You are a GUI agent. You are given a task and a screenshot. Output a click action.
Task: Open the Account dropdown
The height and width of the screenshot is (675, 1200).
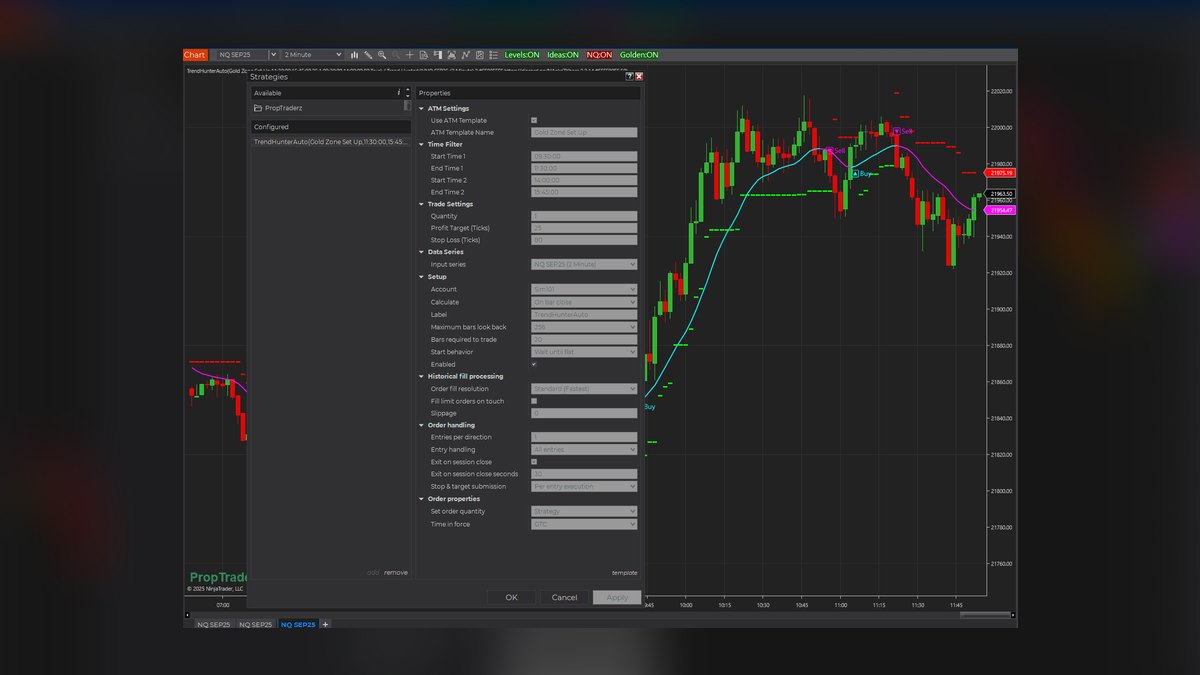click(x=584, y=289)
